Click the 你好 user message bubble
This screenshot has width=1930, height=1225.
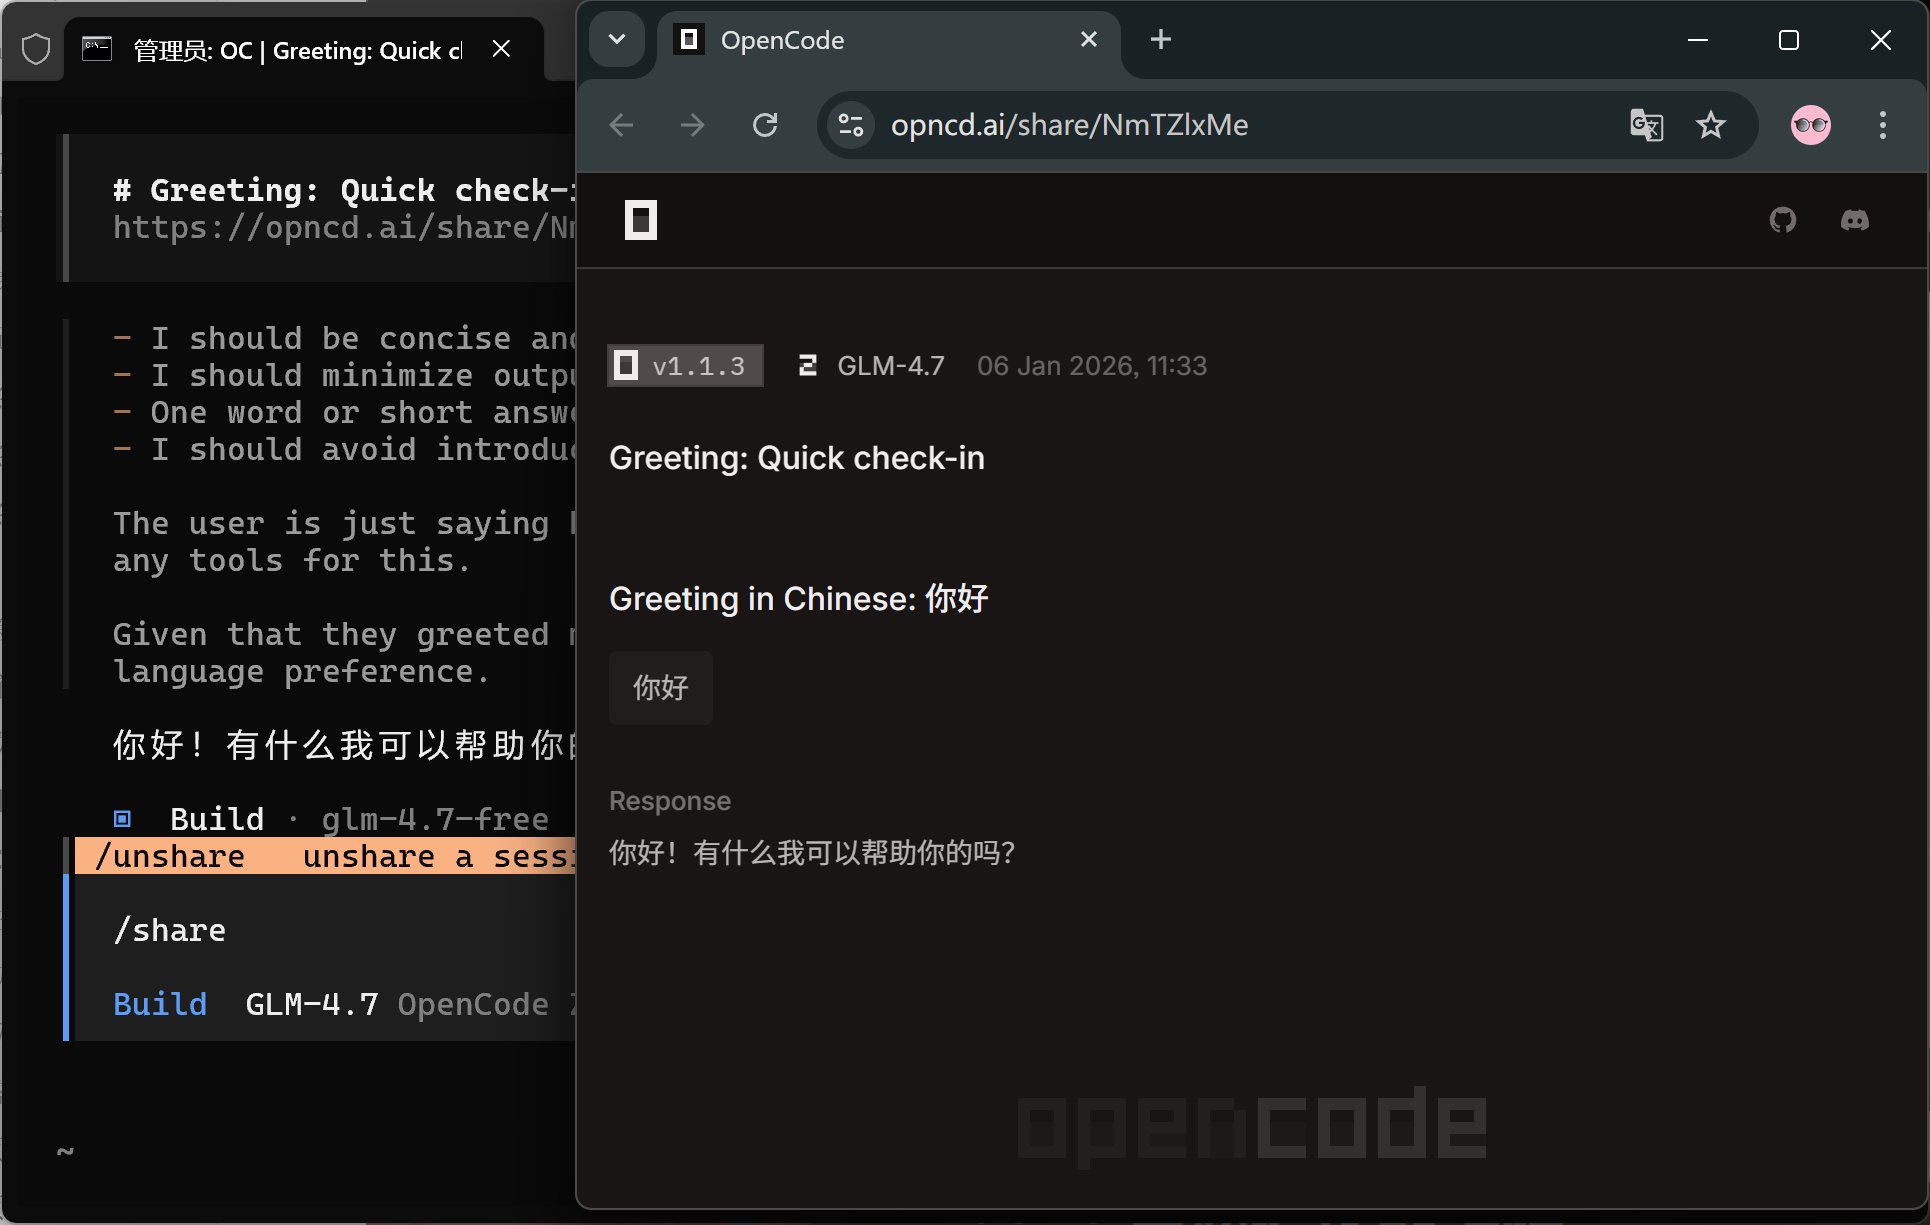pyautogui.click(x=661, y=688)
